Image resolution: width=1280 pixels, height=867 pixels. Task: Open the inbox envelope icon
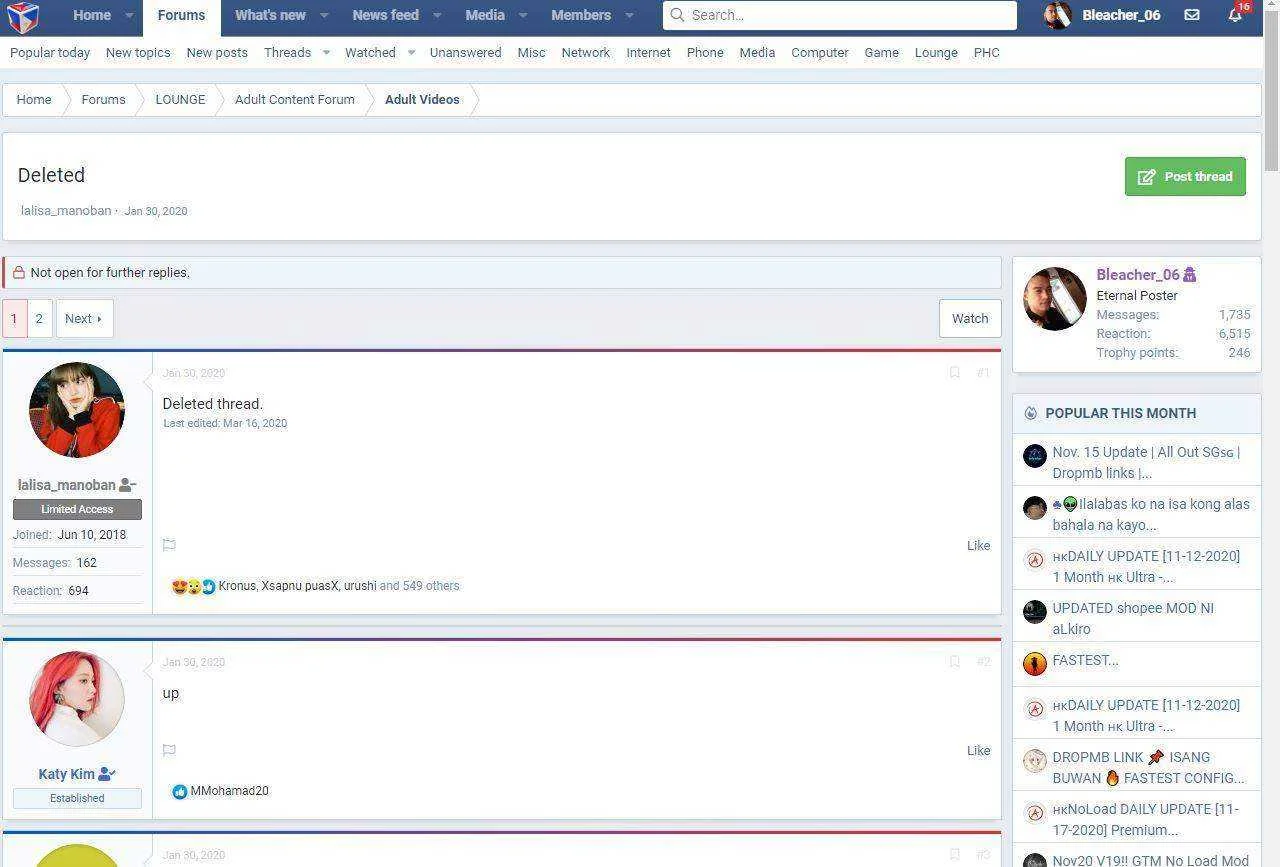[x=1192, y=15]
